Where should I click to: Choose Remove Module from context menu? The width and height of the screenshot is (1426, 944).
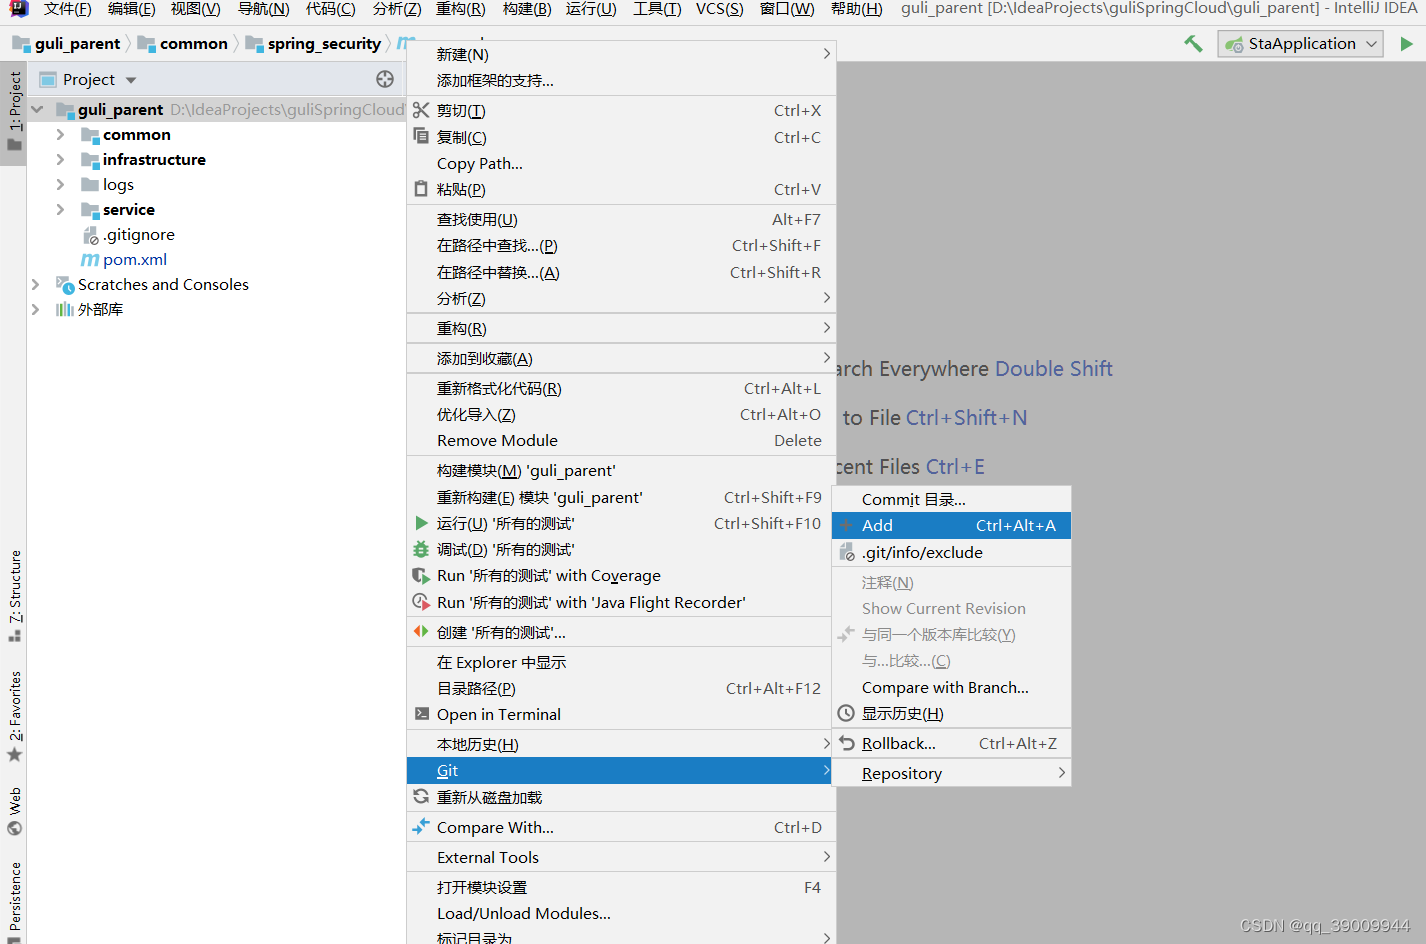(x=621, y=440)
